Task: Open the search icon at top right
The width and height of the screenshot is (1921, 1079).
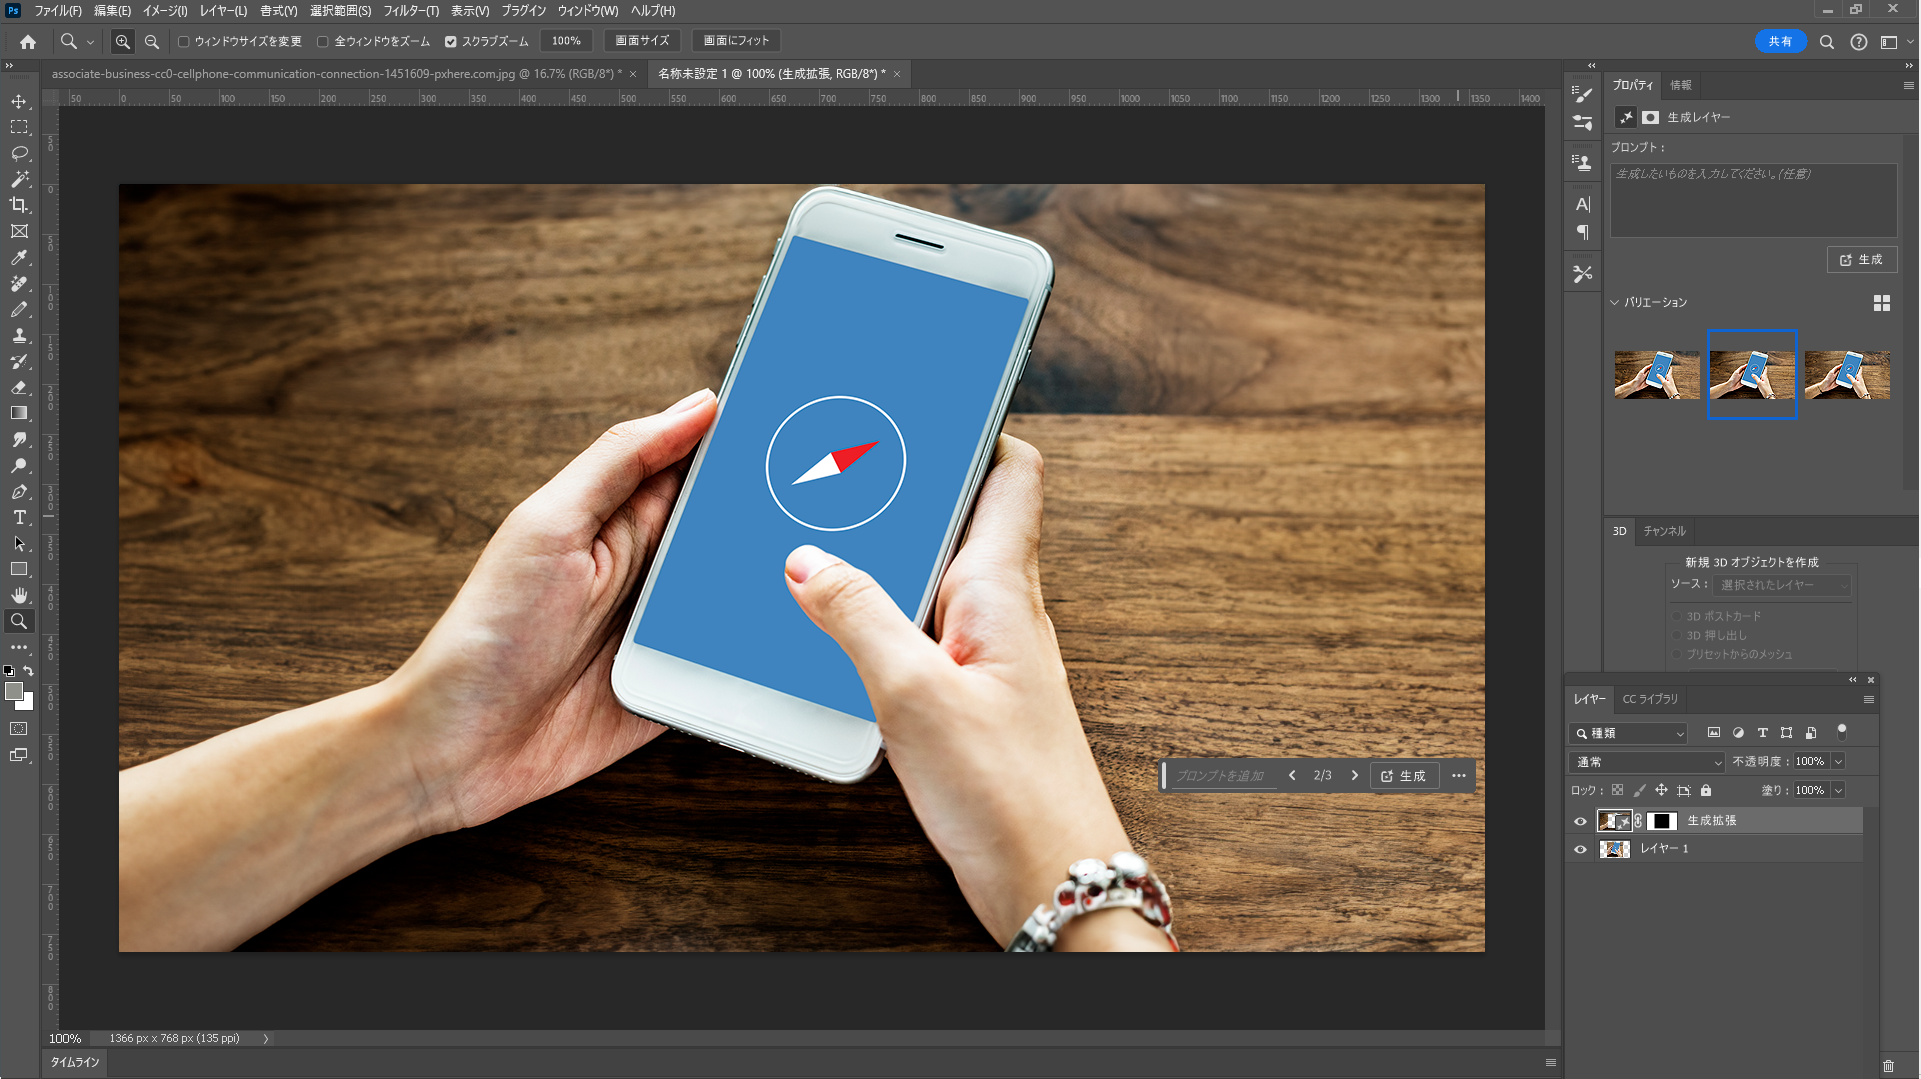Action: (x=1826, y=42)
